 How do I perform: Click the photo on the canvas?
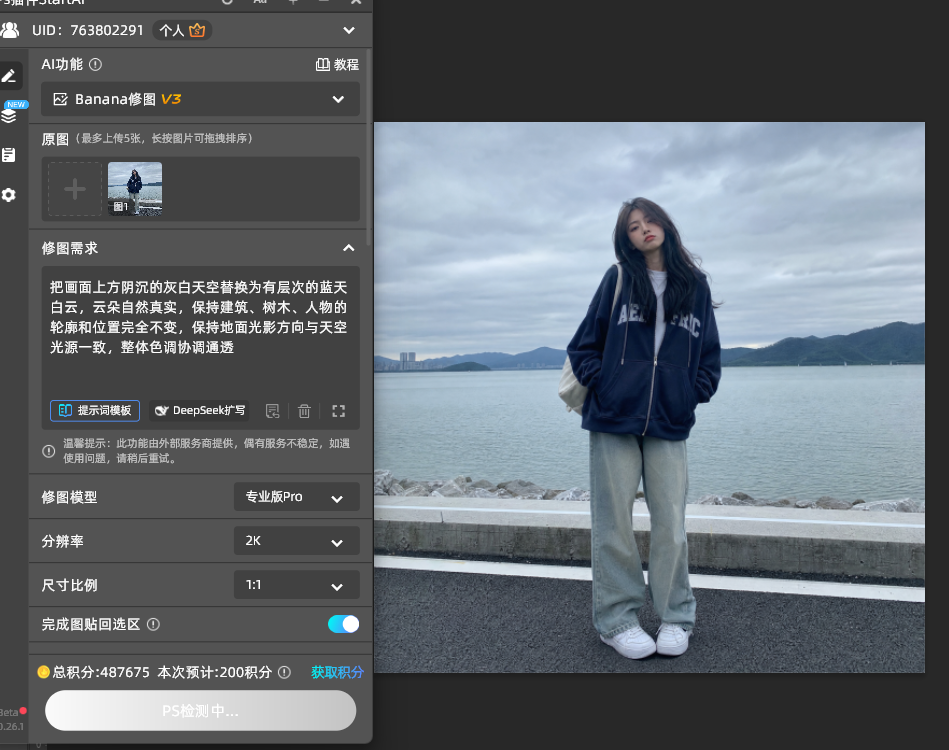click(649, 397)
